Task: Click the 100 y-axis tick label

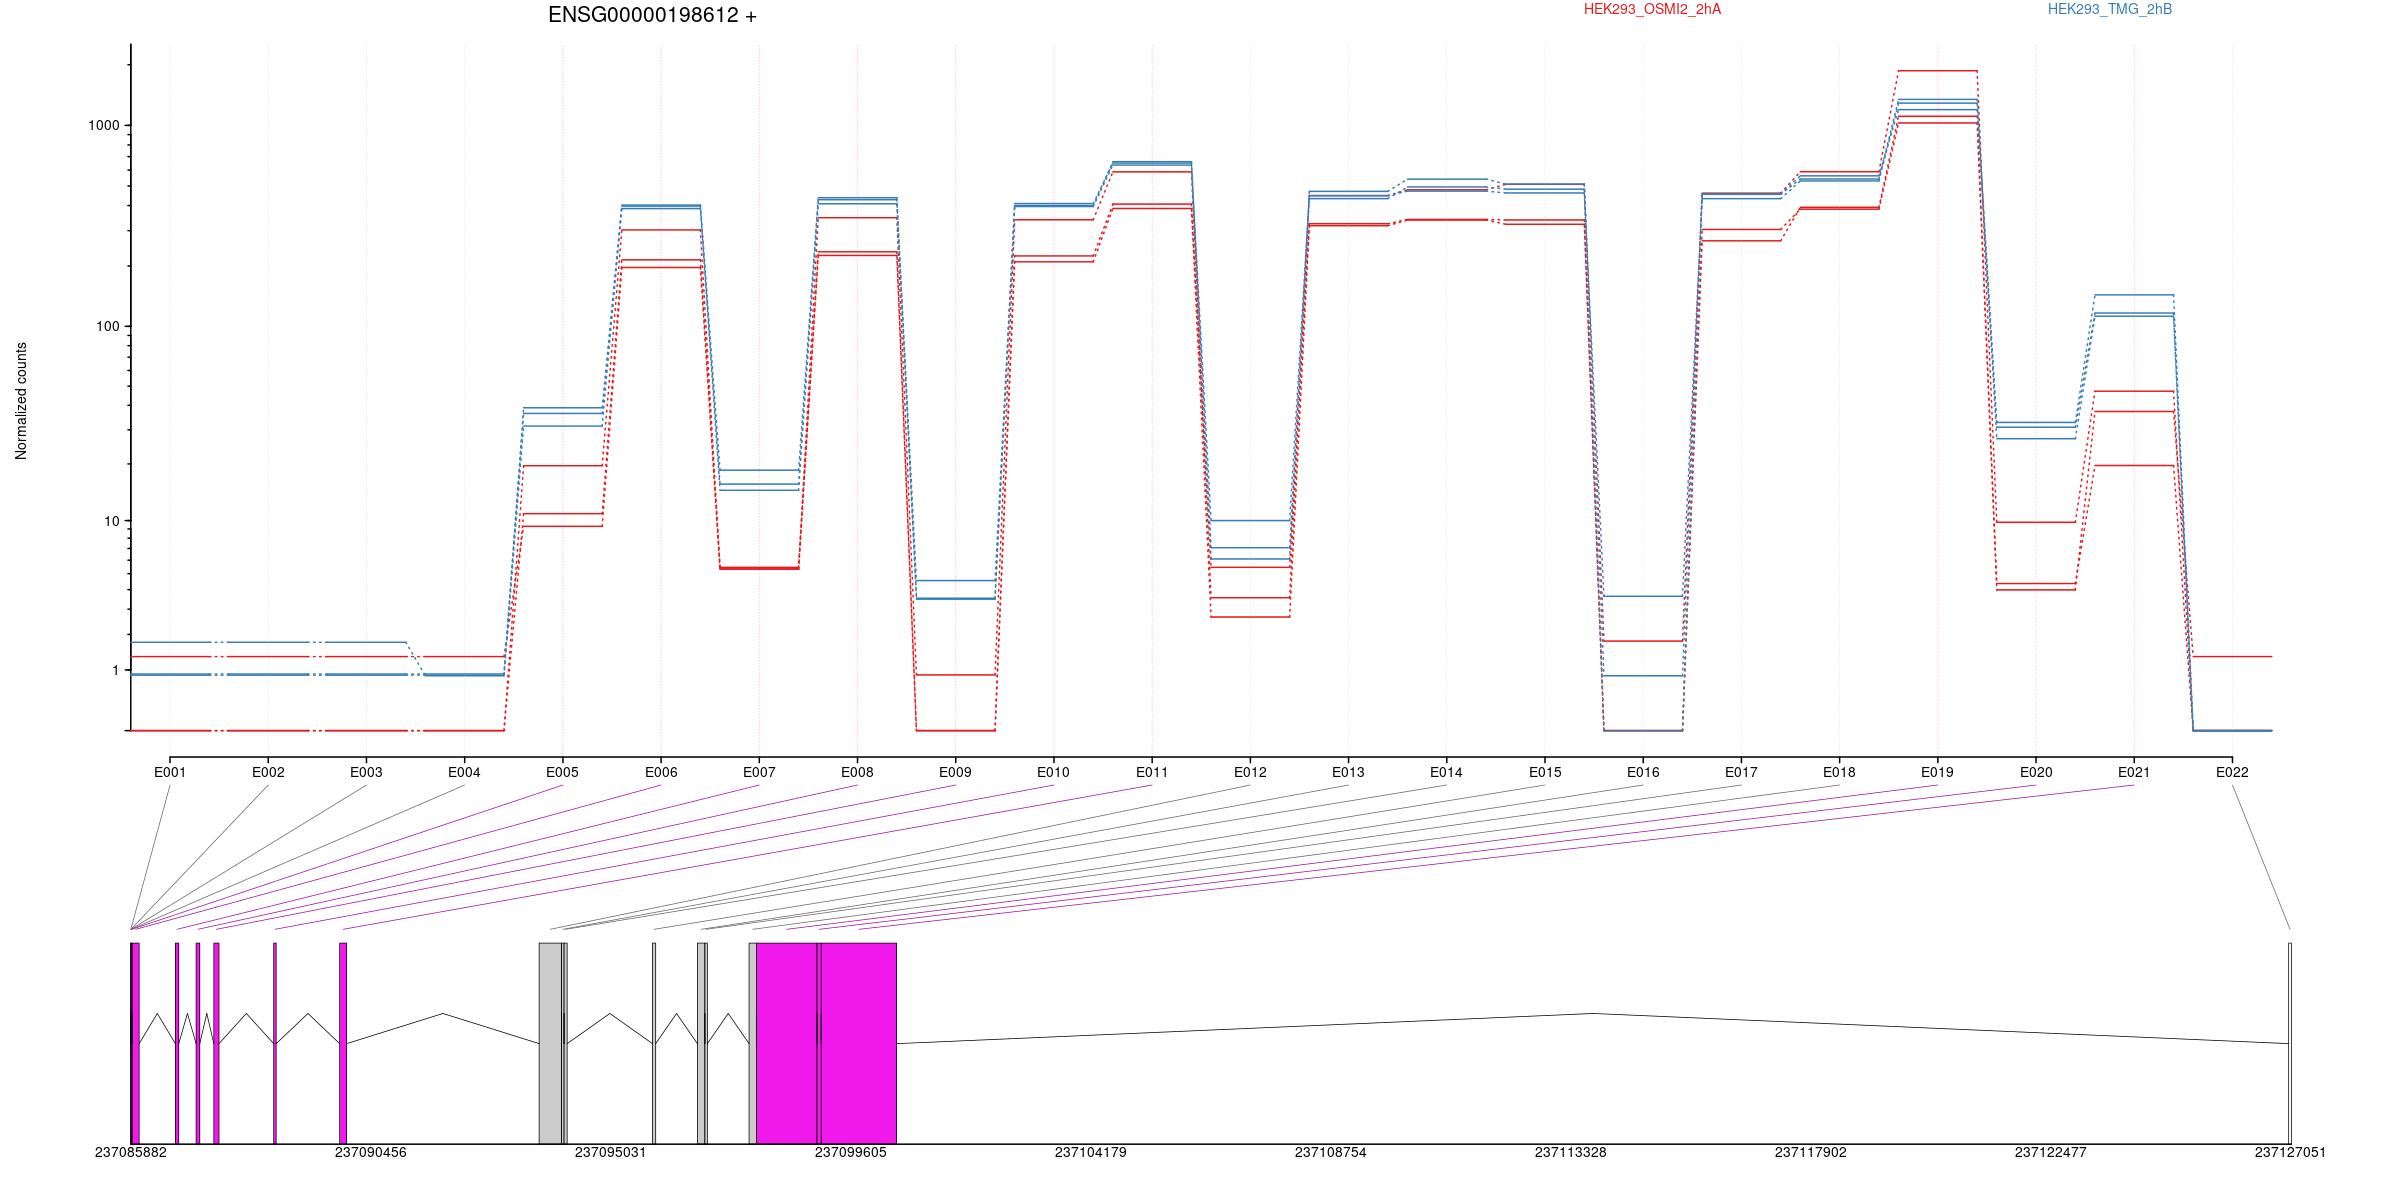Action: point(108,326)
